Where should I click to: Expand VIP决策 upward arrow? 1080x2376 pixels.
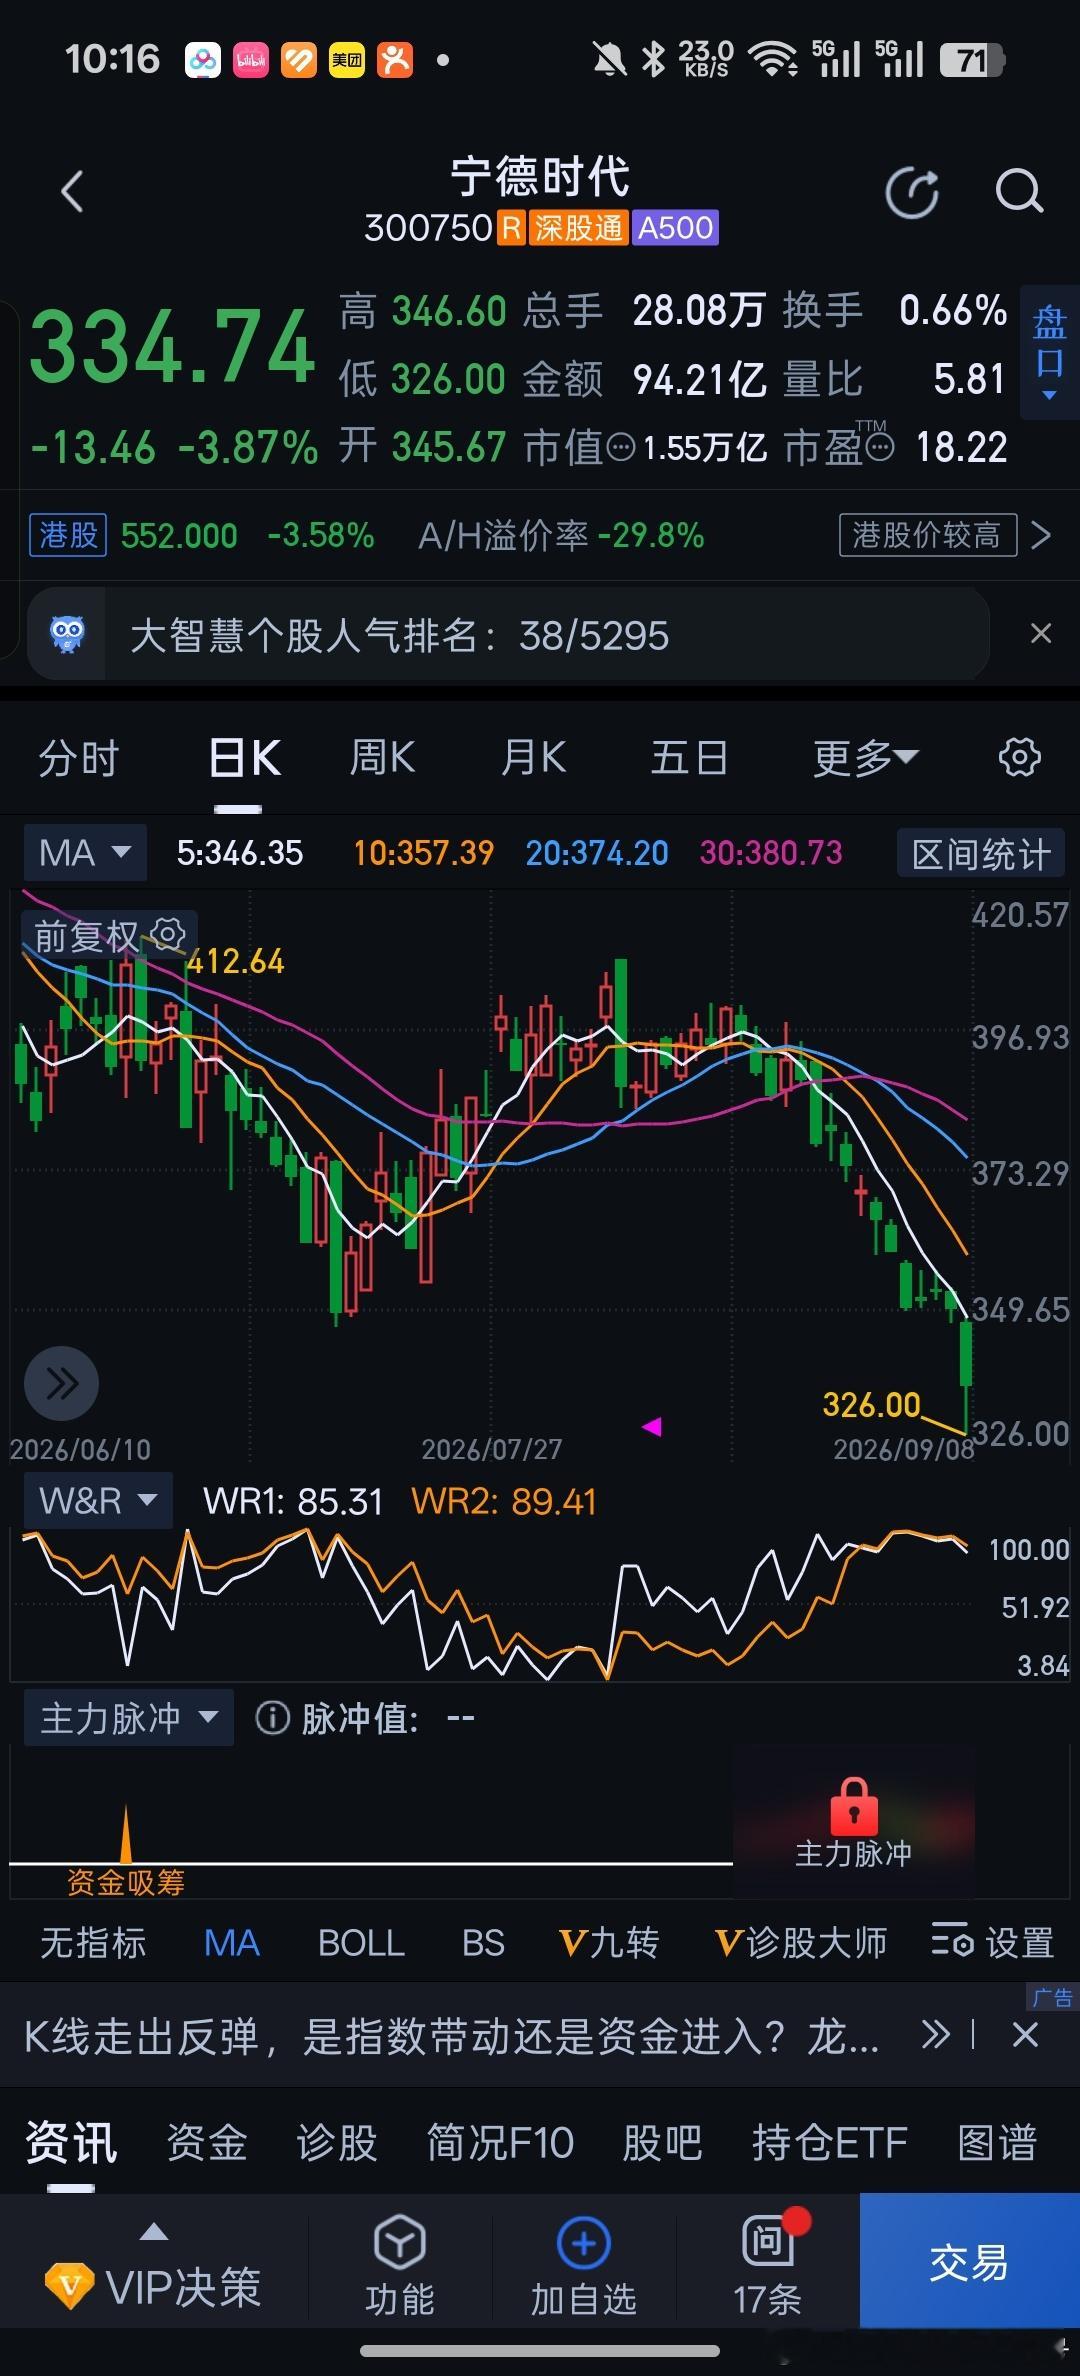coord(153,2229)
